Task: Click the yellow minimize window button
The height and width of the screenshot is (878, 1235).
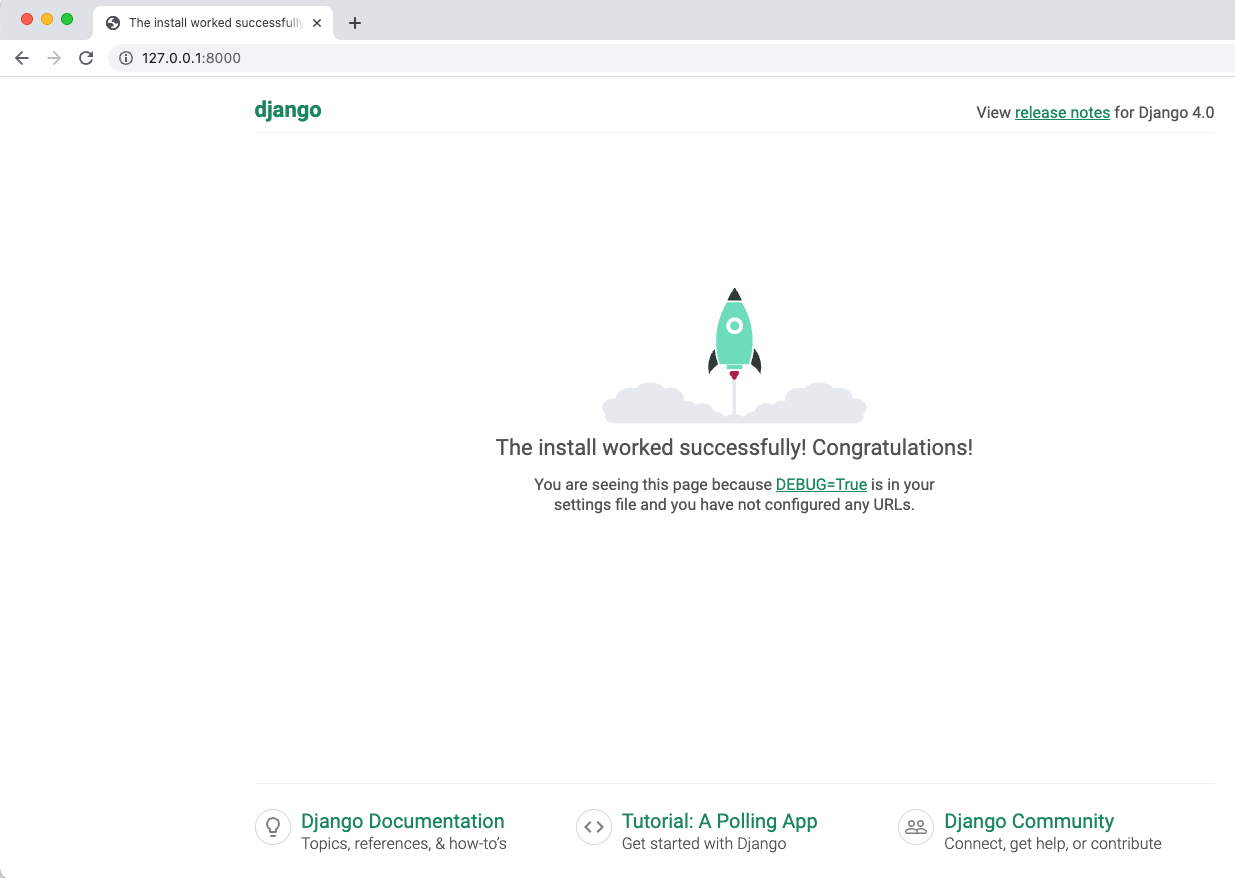Action: click(47, 19)
